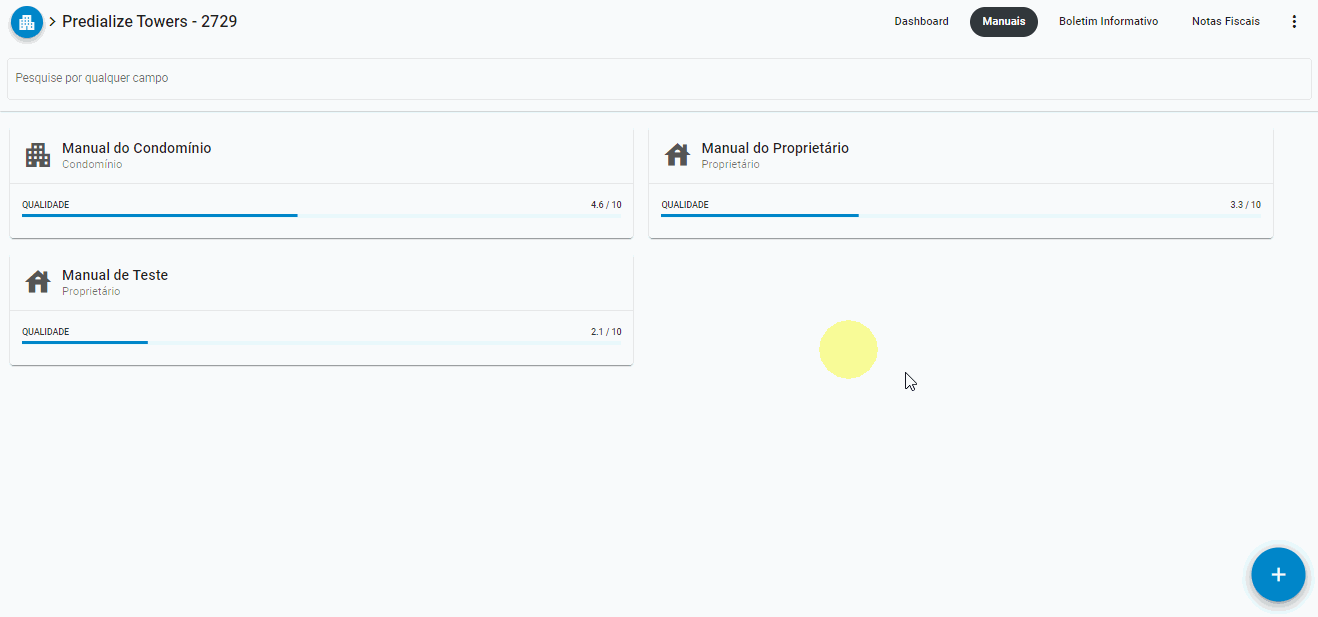The width and height of the screenshot is (1318, 617).
Task: Open the three-dot more options menu
Action: point(1295,21)
